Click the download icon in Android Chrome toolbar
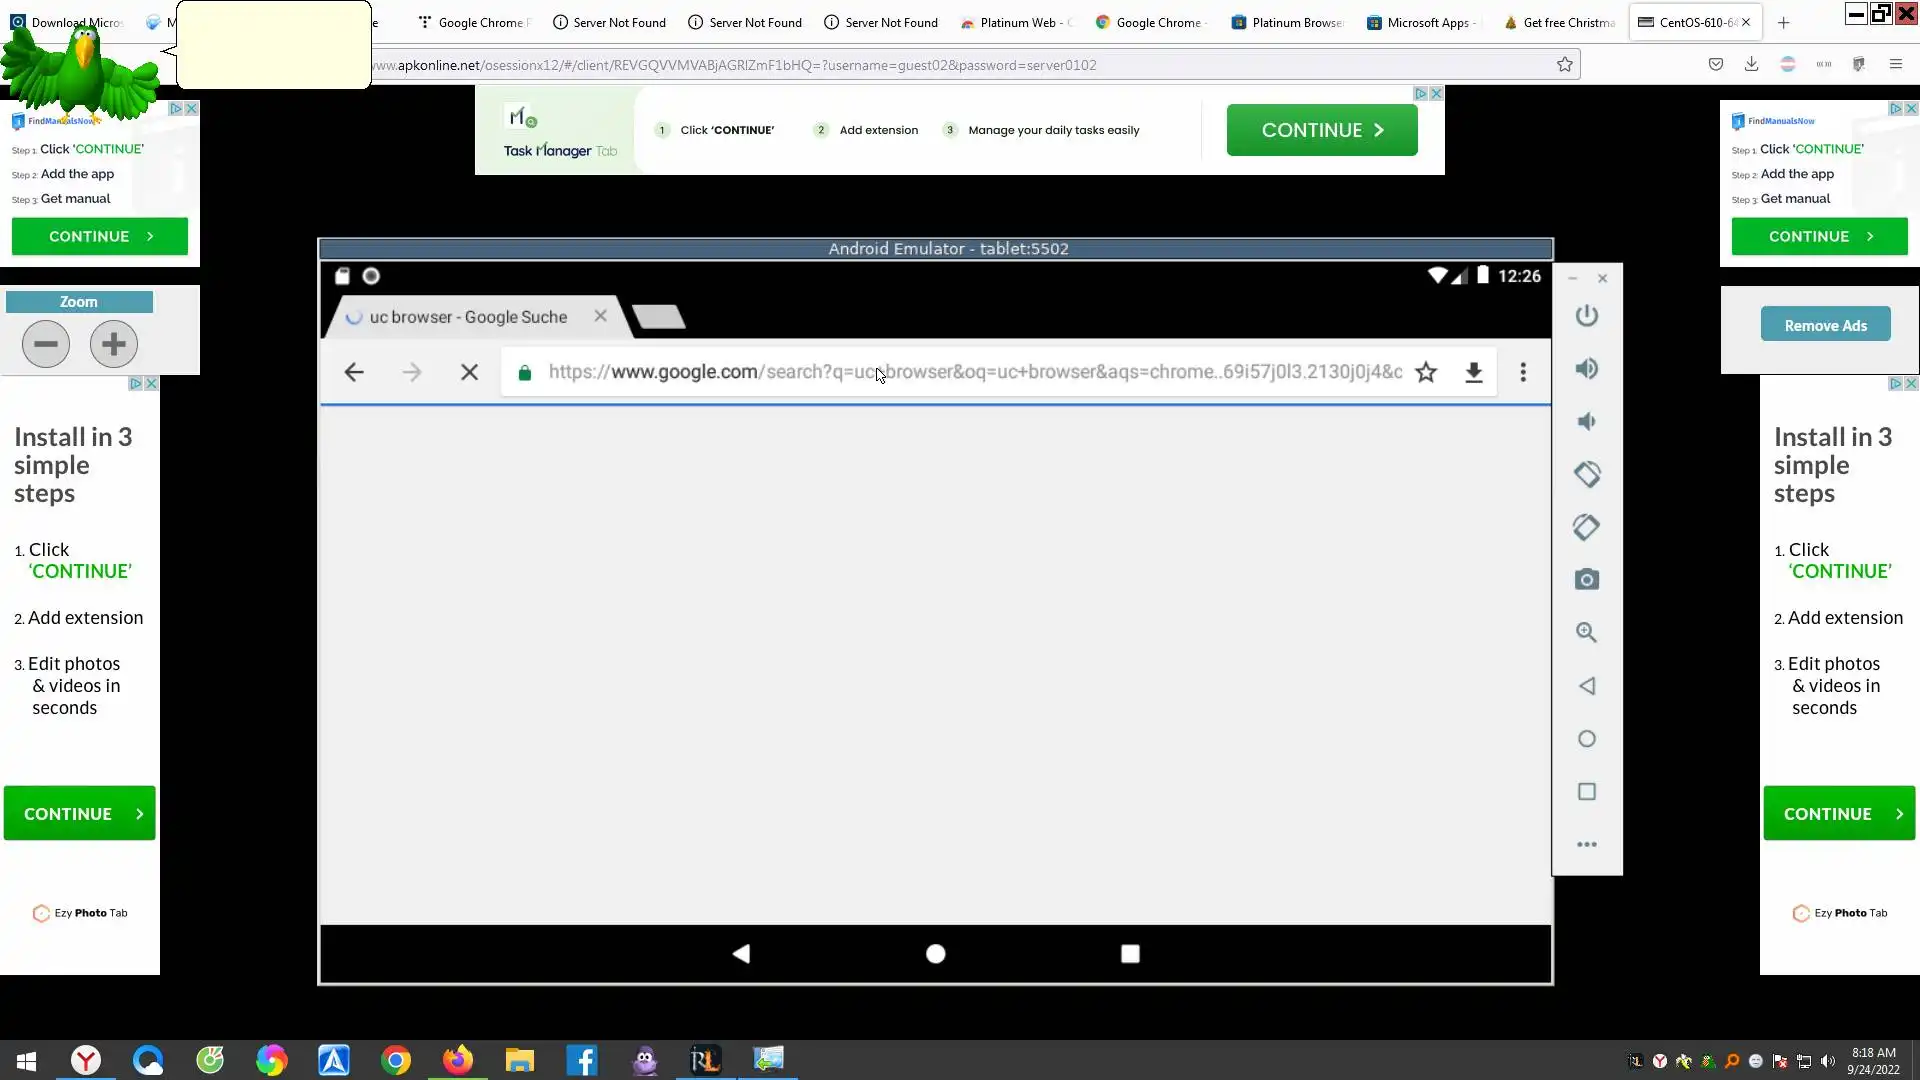The width and height of the screenshot is (1920, 1080). click(1474, 373)
